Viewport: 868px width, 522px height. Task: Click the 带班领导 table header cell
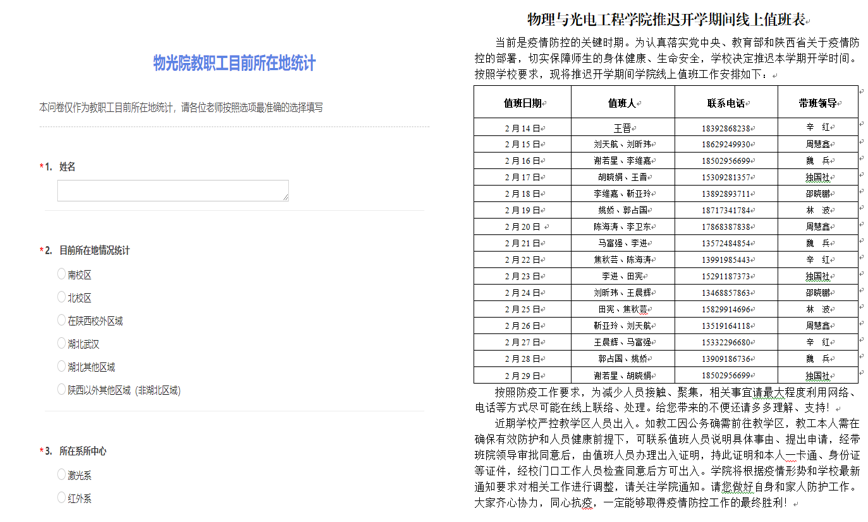pyautogui.click(x=818, y=103)
